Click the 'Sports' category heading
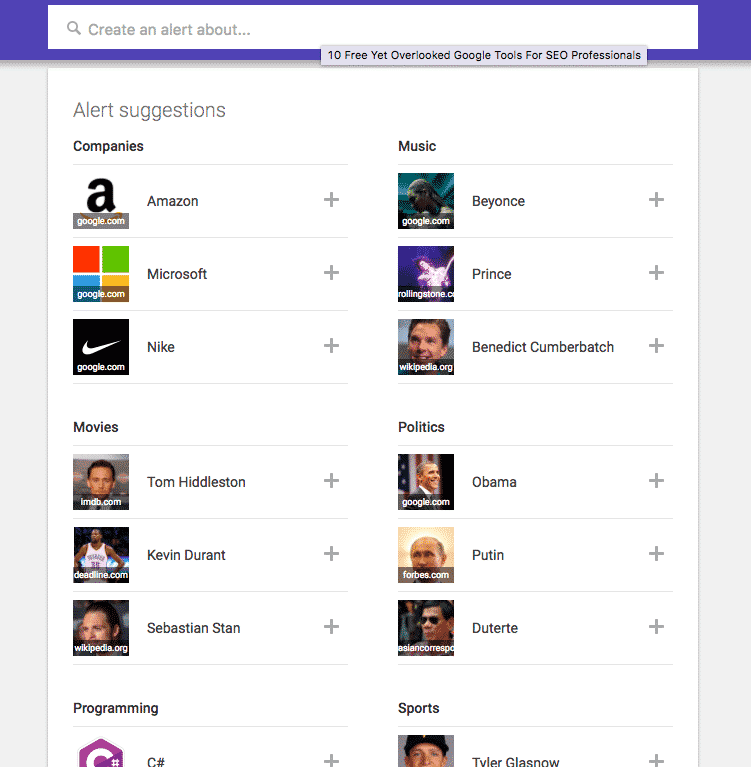Screen dimensions: 751x767 point(419,708)
